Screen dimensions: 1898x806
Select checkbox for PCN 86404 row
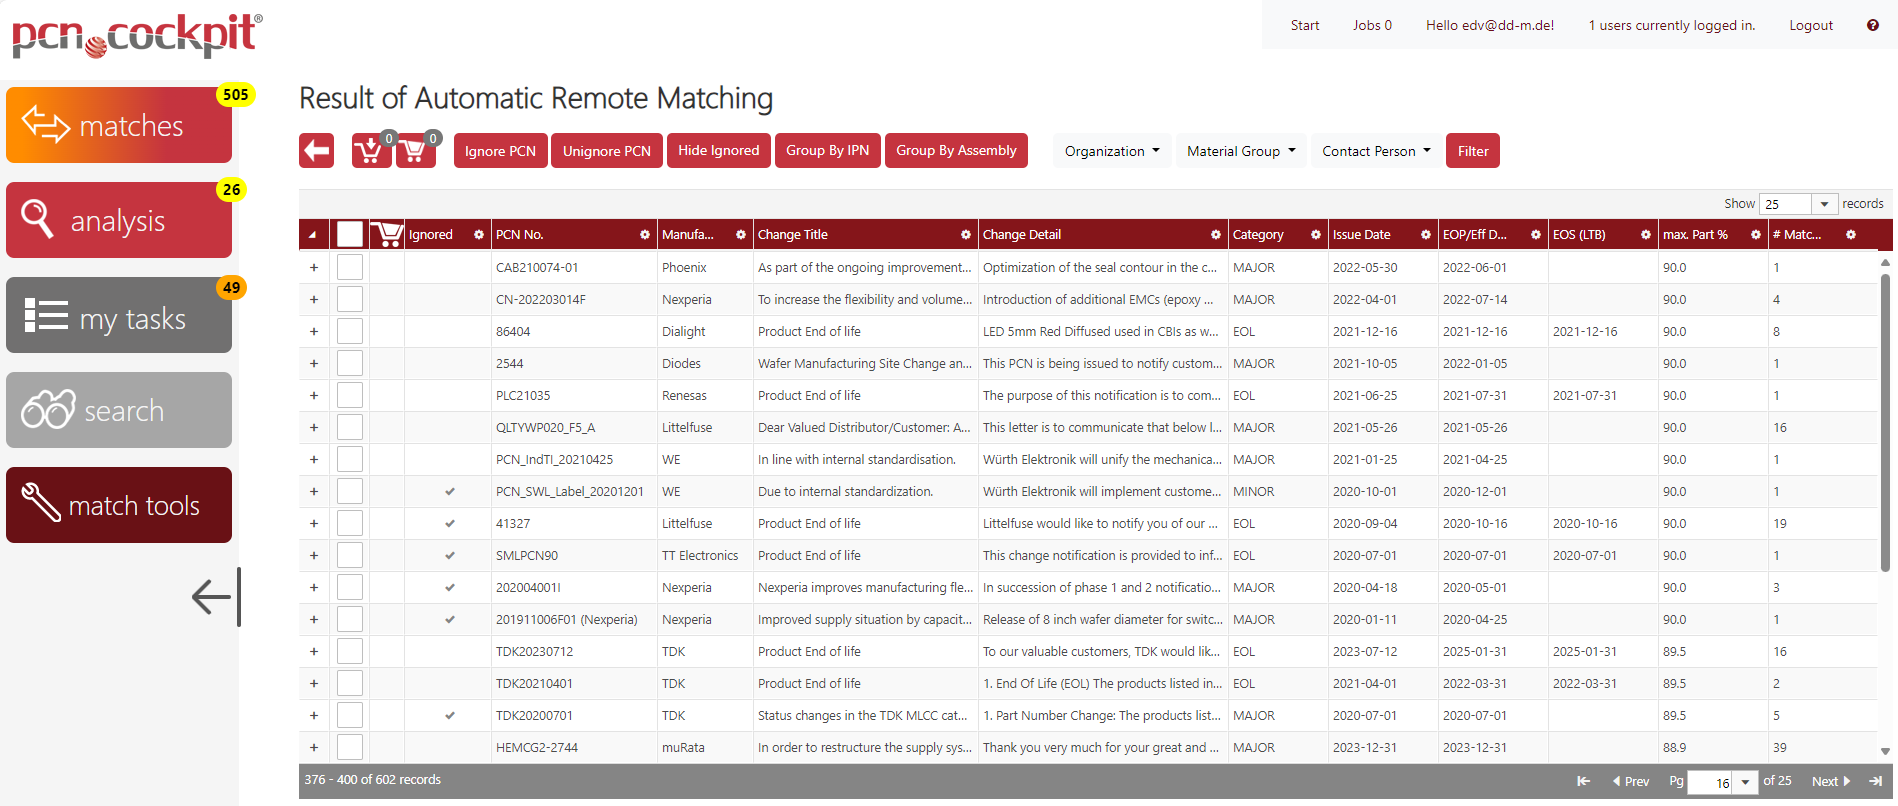click(350, 331)
